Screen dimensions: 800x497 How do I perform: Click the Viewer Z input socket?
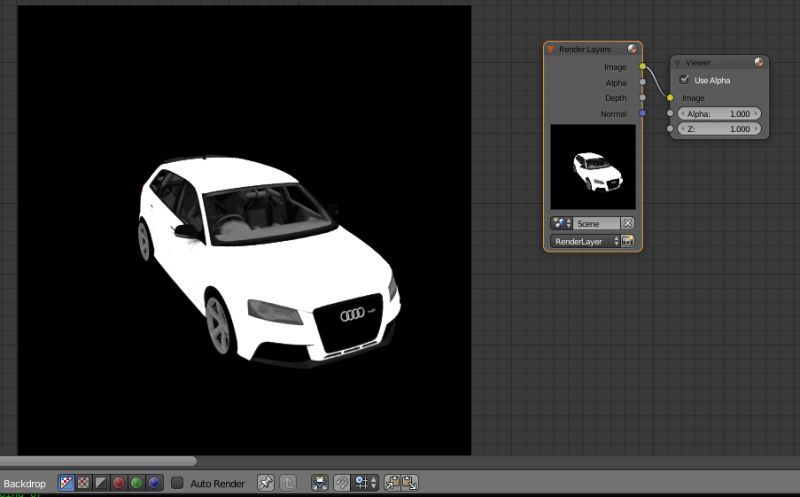670,129
